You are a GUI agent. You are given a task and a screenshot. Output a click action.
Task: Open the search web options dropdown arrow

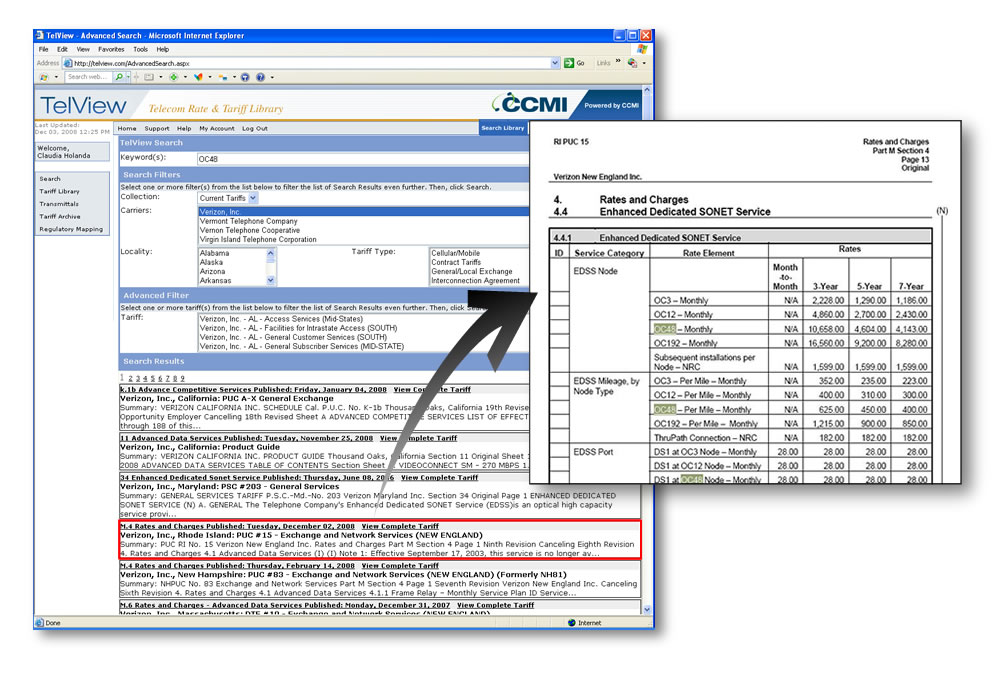pos(128,77)
